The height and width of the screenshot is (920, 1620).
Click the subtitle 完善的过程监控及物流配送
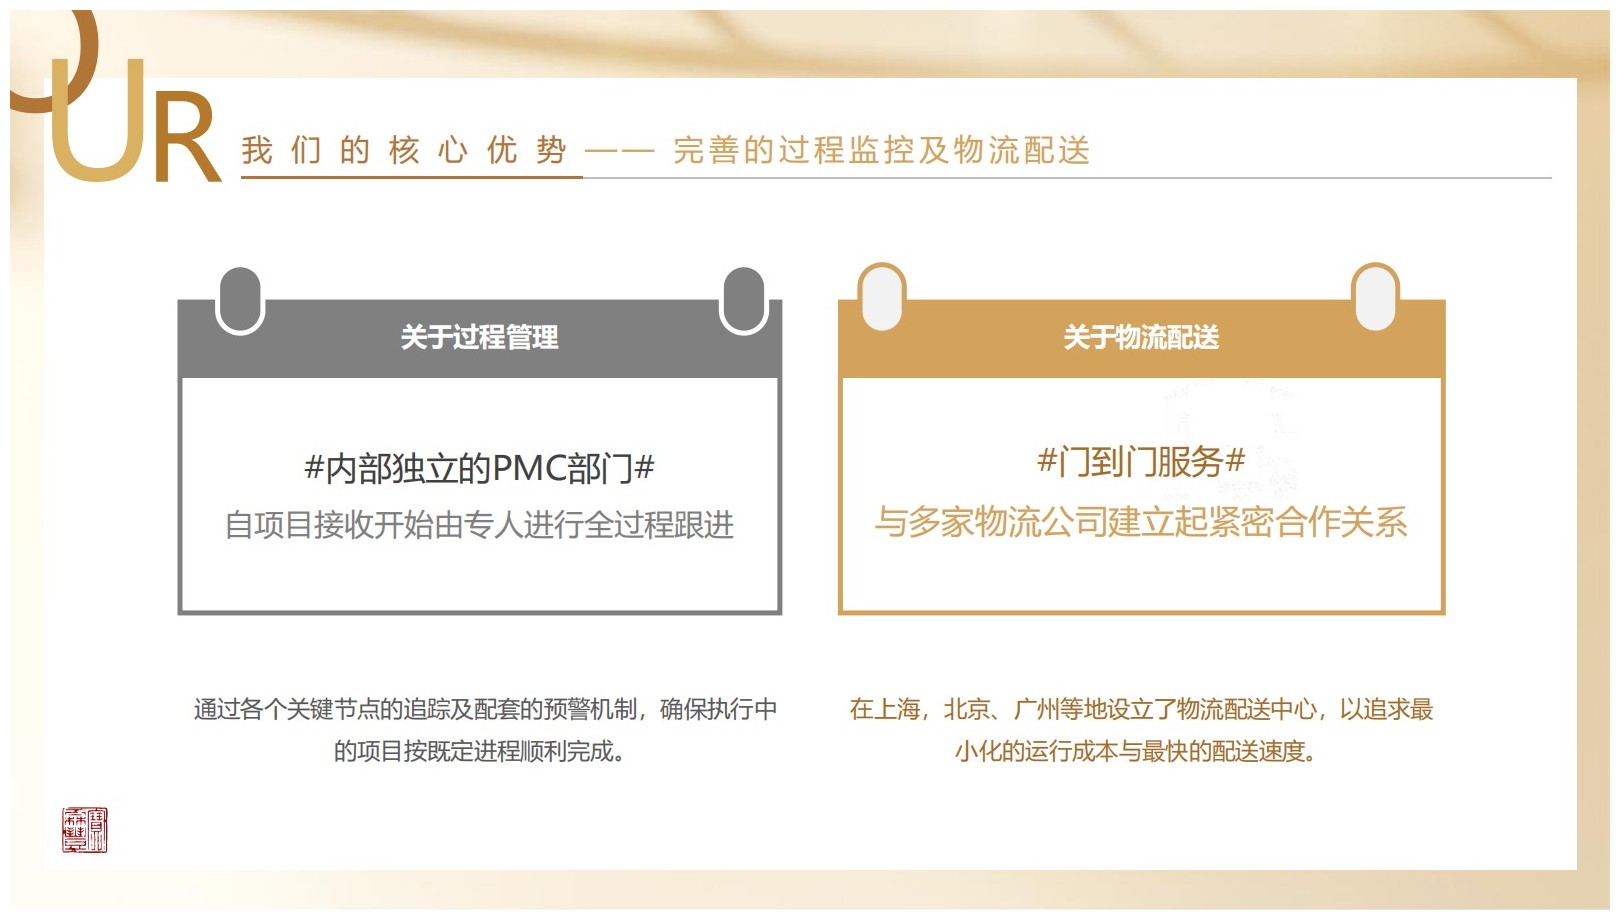click(881, 150)
